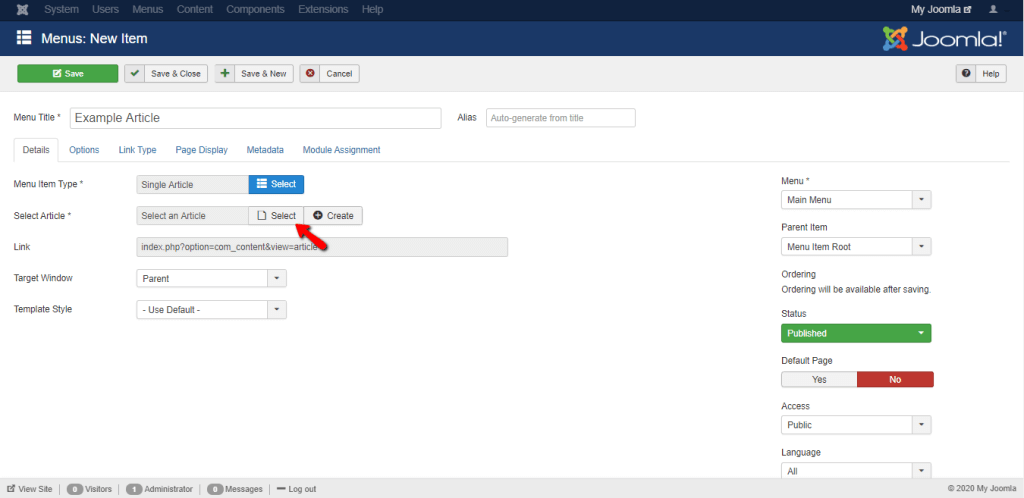
Task: Open My Joomla site link
Action: point(941,10)
